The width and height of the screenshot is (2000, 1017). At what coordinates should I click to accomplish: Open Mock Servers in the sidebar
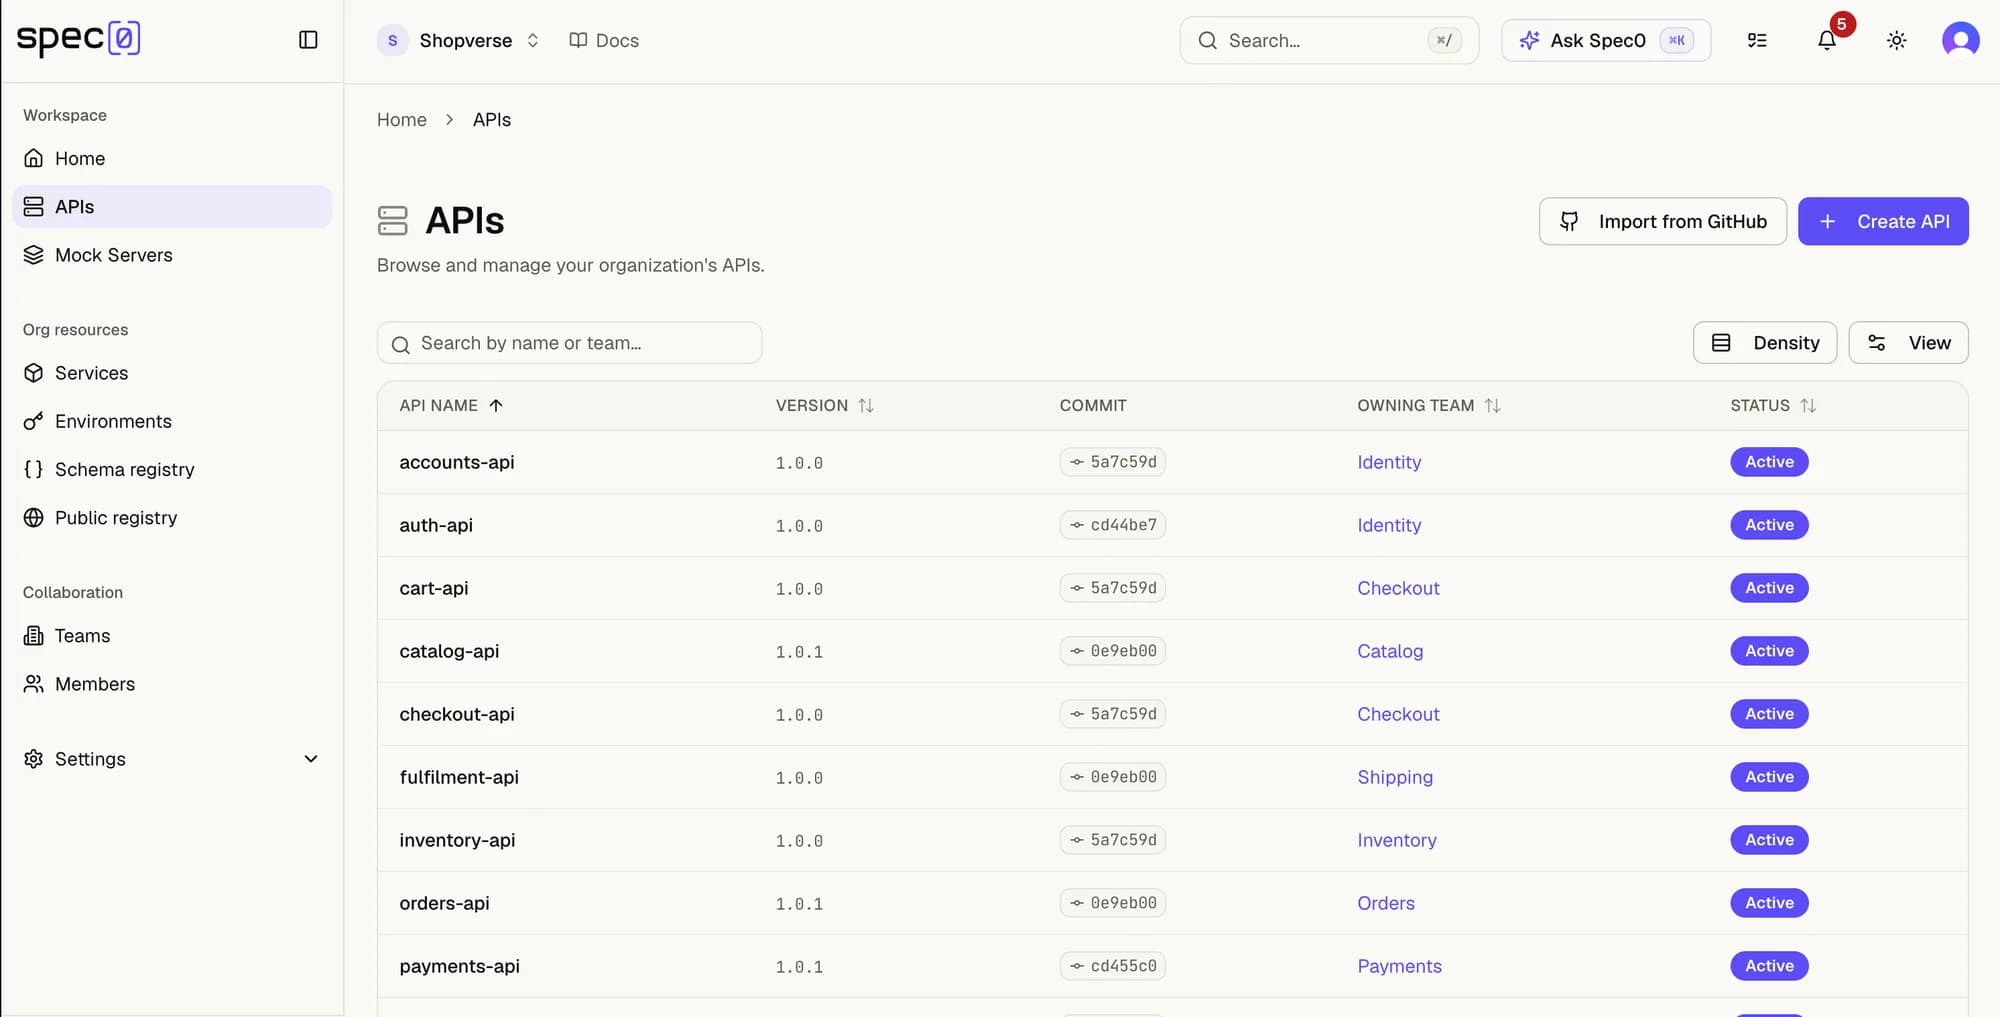pos(172,255)
